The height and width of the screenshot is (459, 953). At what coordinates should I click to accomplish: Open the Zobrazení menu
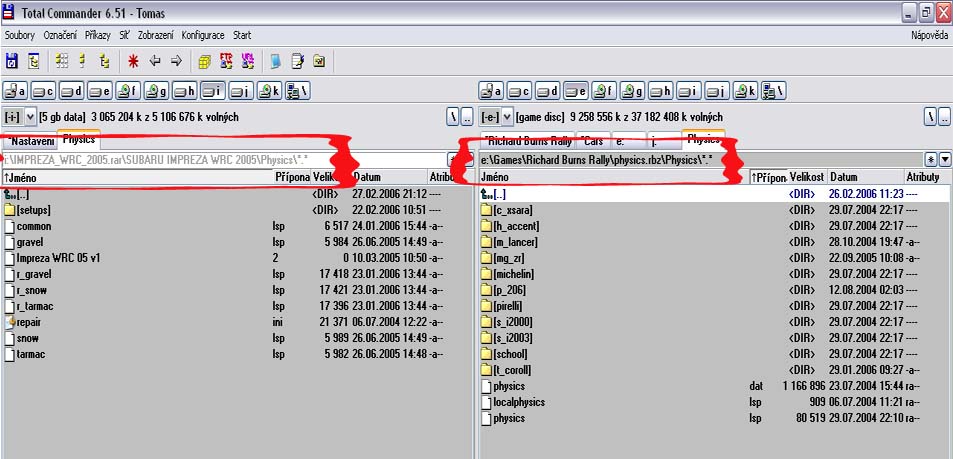tap(156, 35)
